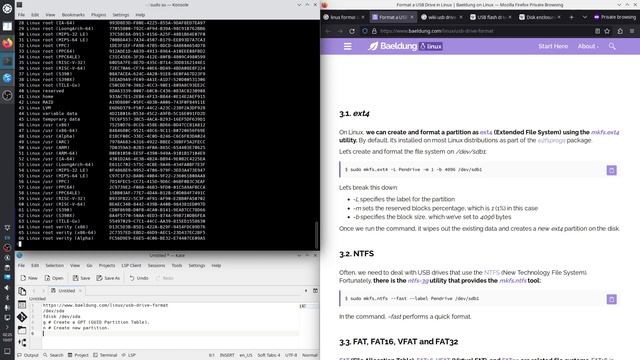Image resolution: width=640 pixels, height=360 pixels.
Task: Open Firefox list all tabs chevron
Action: (x=584, y=17)
